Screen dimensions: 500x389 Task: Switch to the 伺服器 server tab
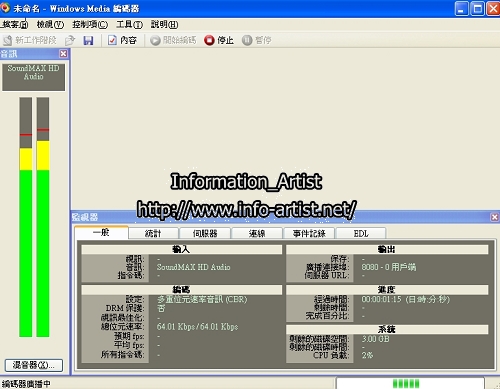(x=205, y=233)
